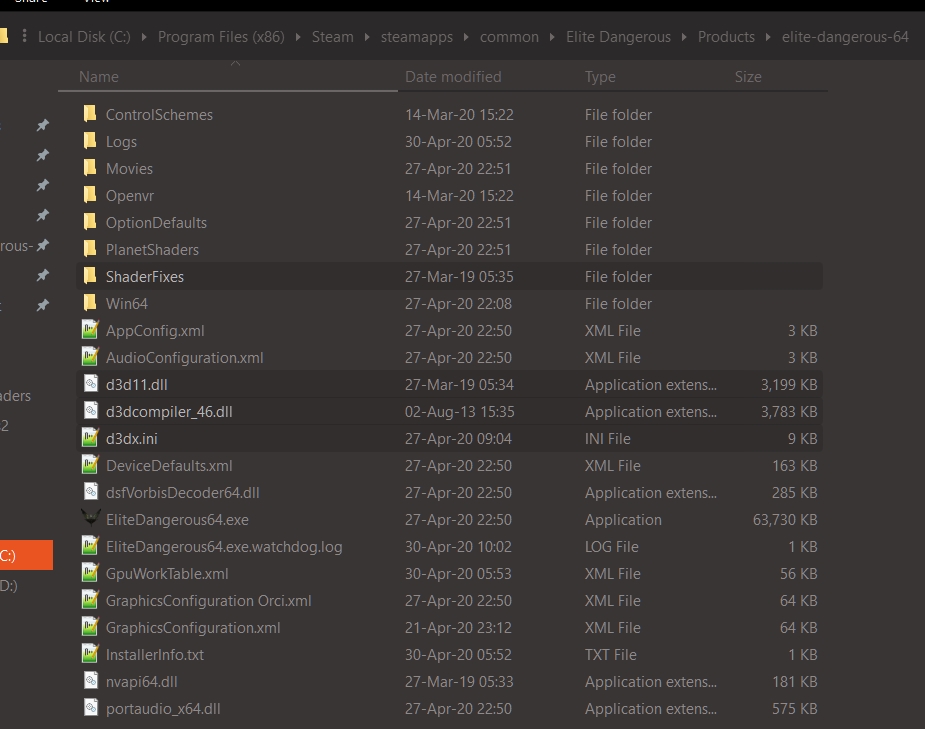Click the AudioConfiguration.xml file icon

90,357
